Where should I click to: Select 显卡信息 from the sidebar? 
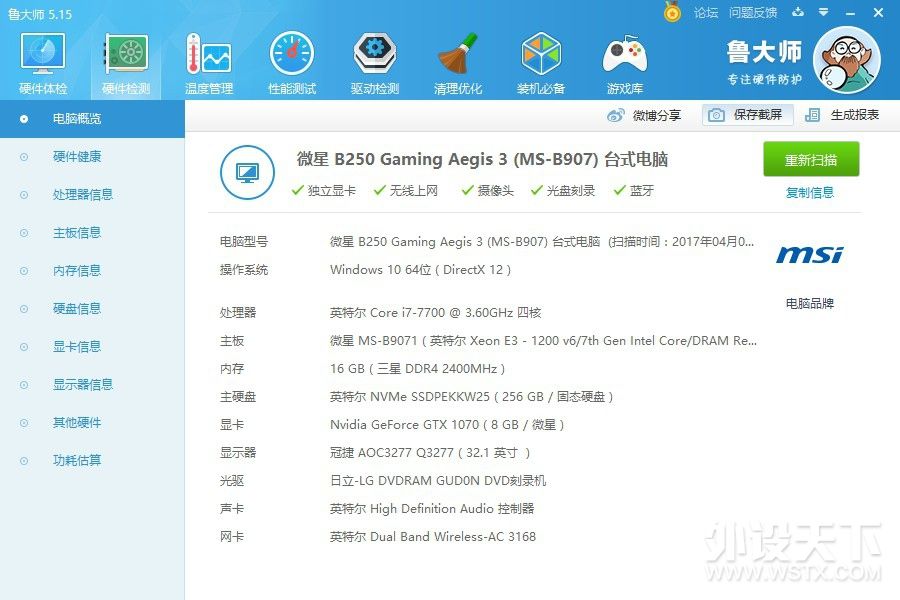77,346
